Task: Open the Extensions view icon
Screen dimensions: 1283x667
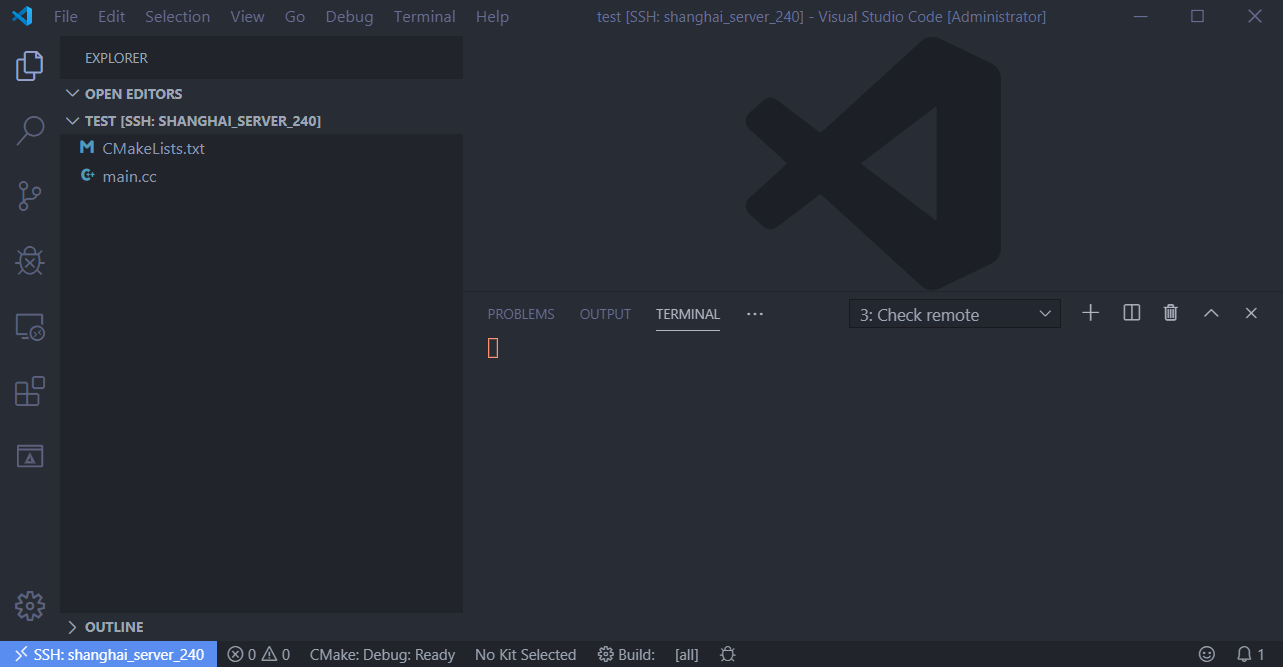Action: (30, 391)
